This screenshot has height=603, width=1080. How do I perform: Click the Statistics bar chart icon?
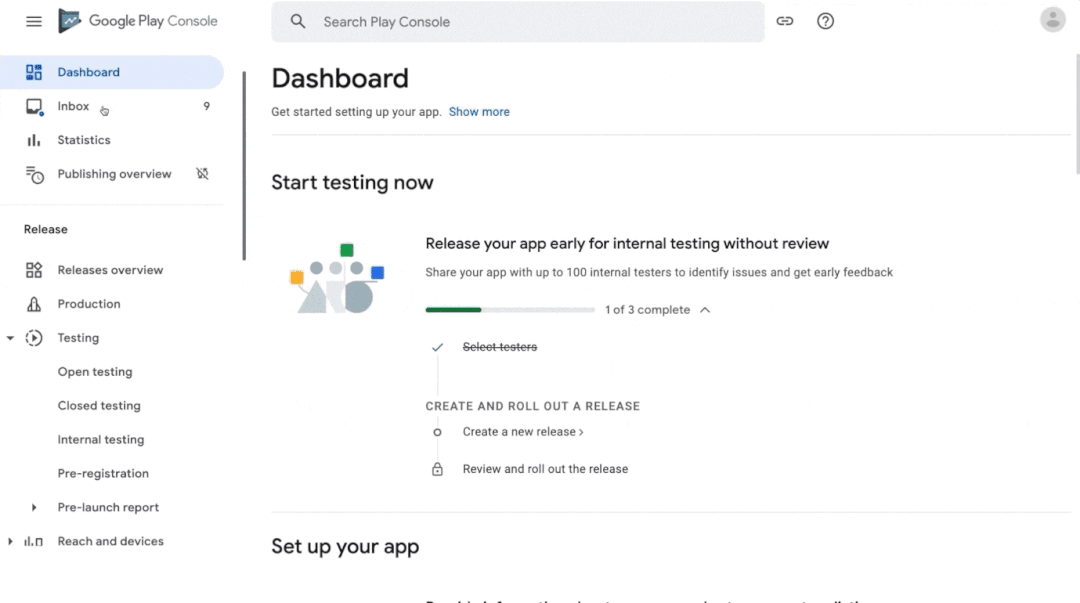tap(34, 140)
